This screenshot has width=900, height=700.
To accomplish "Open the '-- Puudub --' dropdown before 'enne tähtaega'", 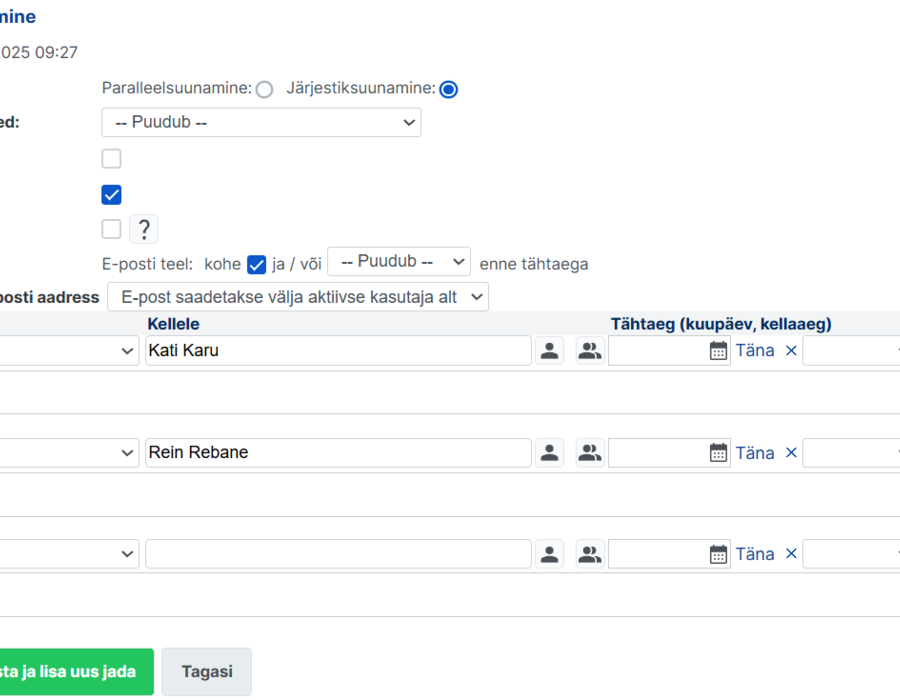I will 399,262.
